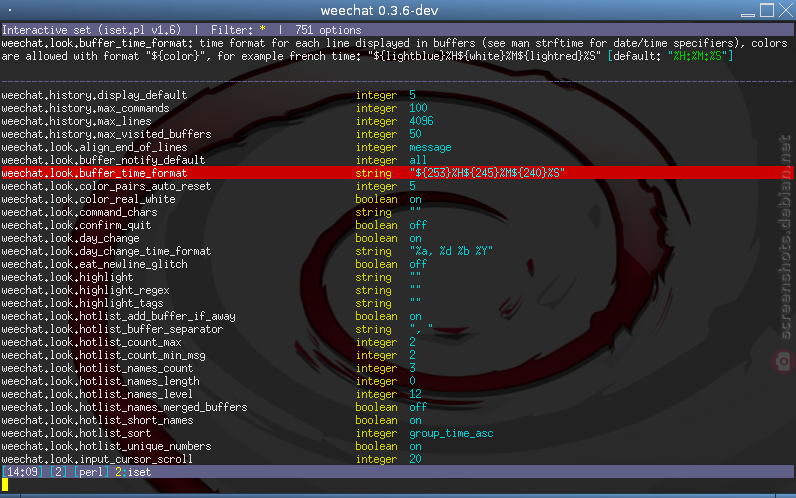Toggle hotlist_names_merged_buffers value off

click(x=418, y=408)
